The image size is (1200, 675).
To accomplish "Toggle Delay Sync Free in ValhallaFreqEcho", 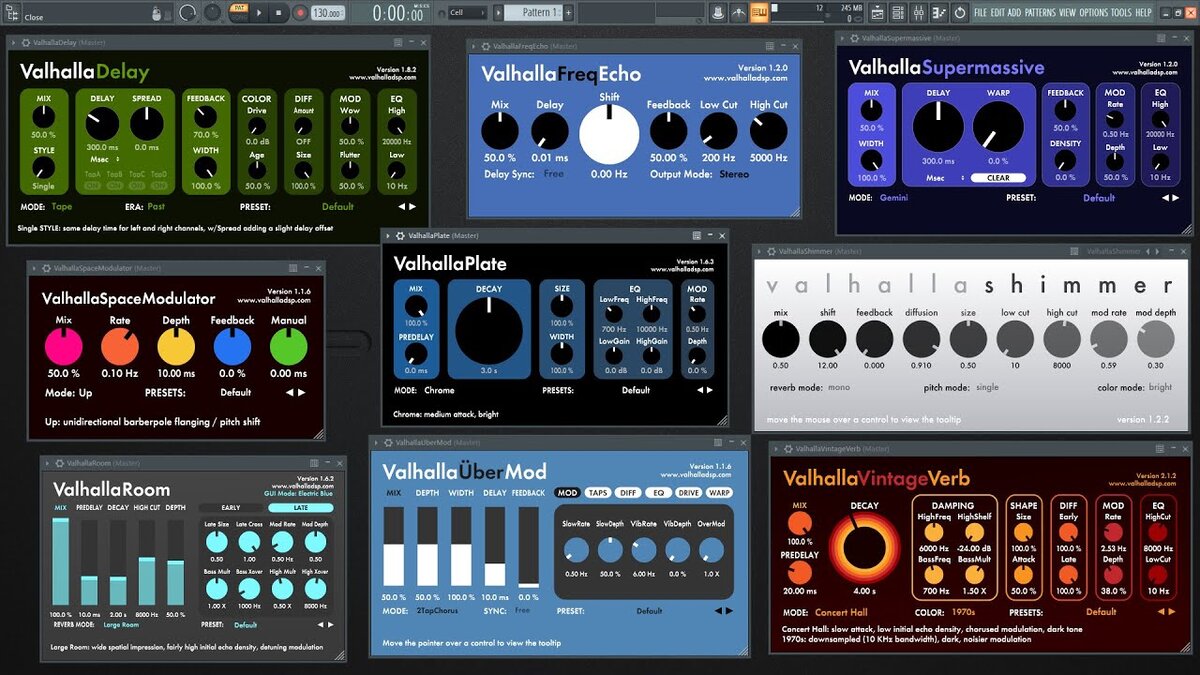I will (554, 174).
